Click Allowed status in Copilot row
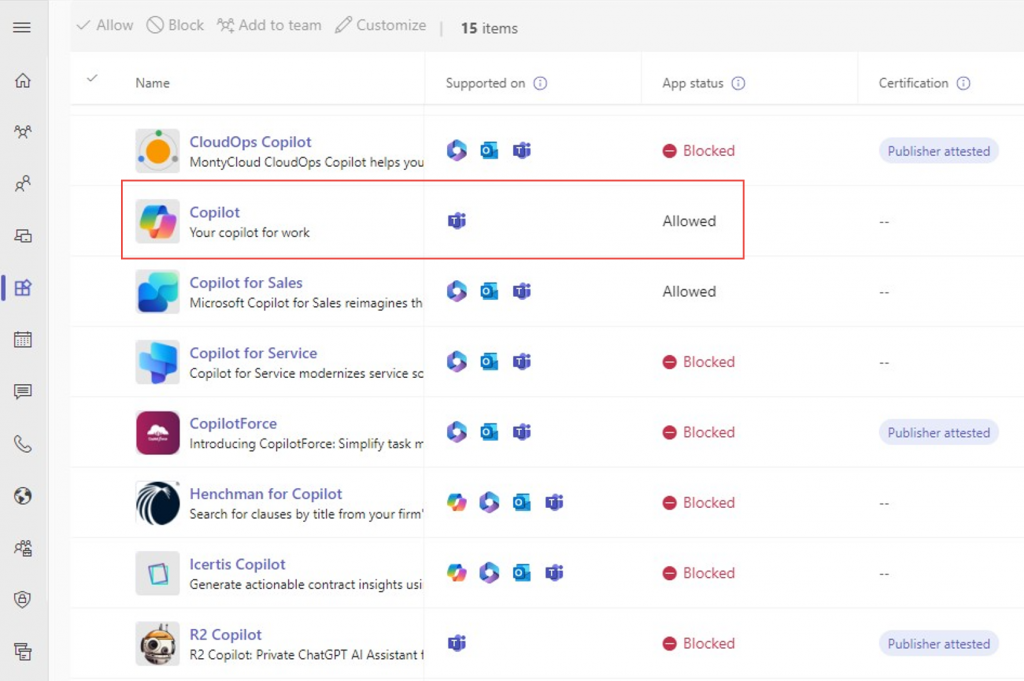The width and height of the screenshot is (1024, 681). [689, 221]
